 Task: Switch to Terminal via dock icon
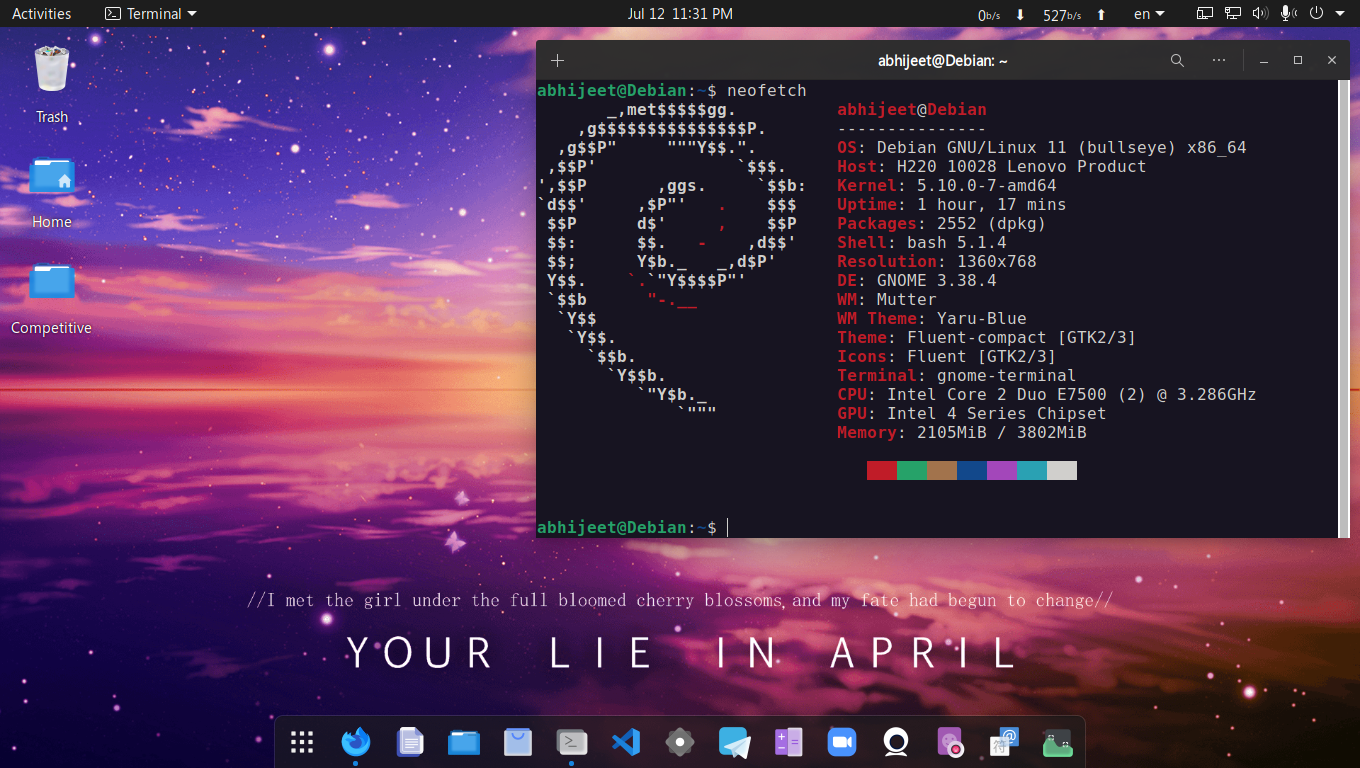tap(572, 742)
